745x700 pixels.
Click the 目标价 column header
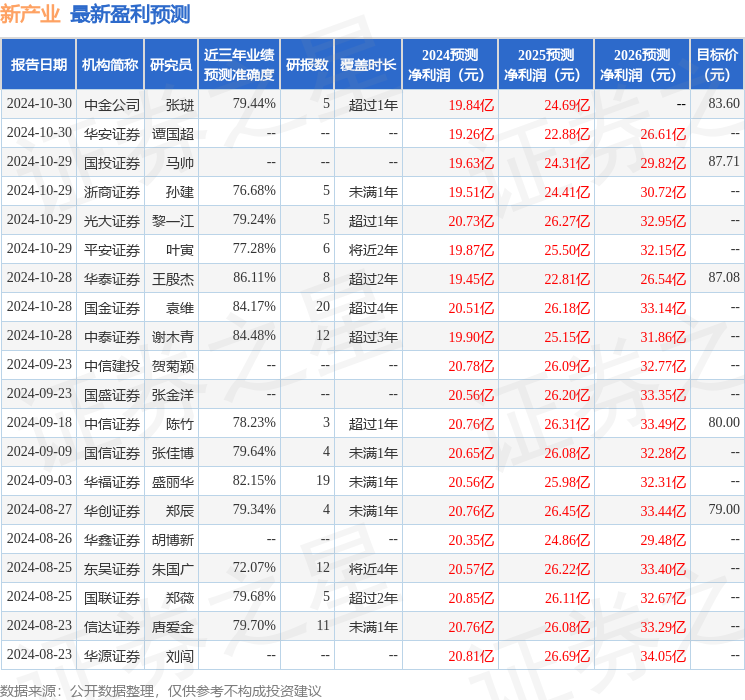pos(717,65)
